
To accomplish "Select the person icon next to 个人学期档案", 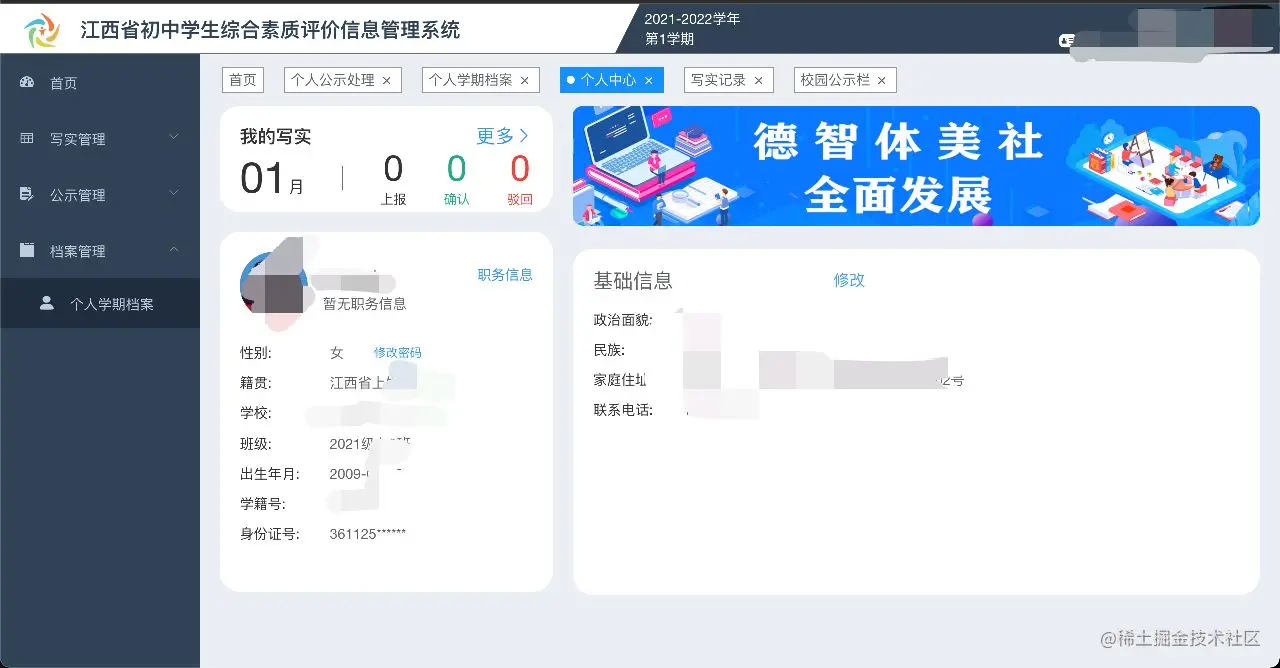I will click(x=49, y=303).
